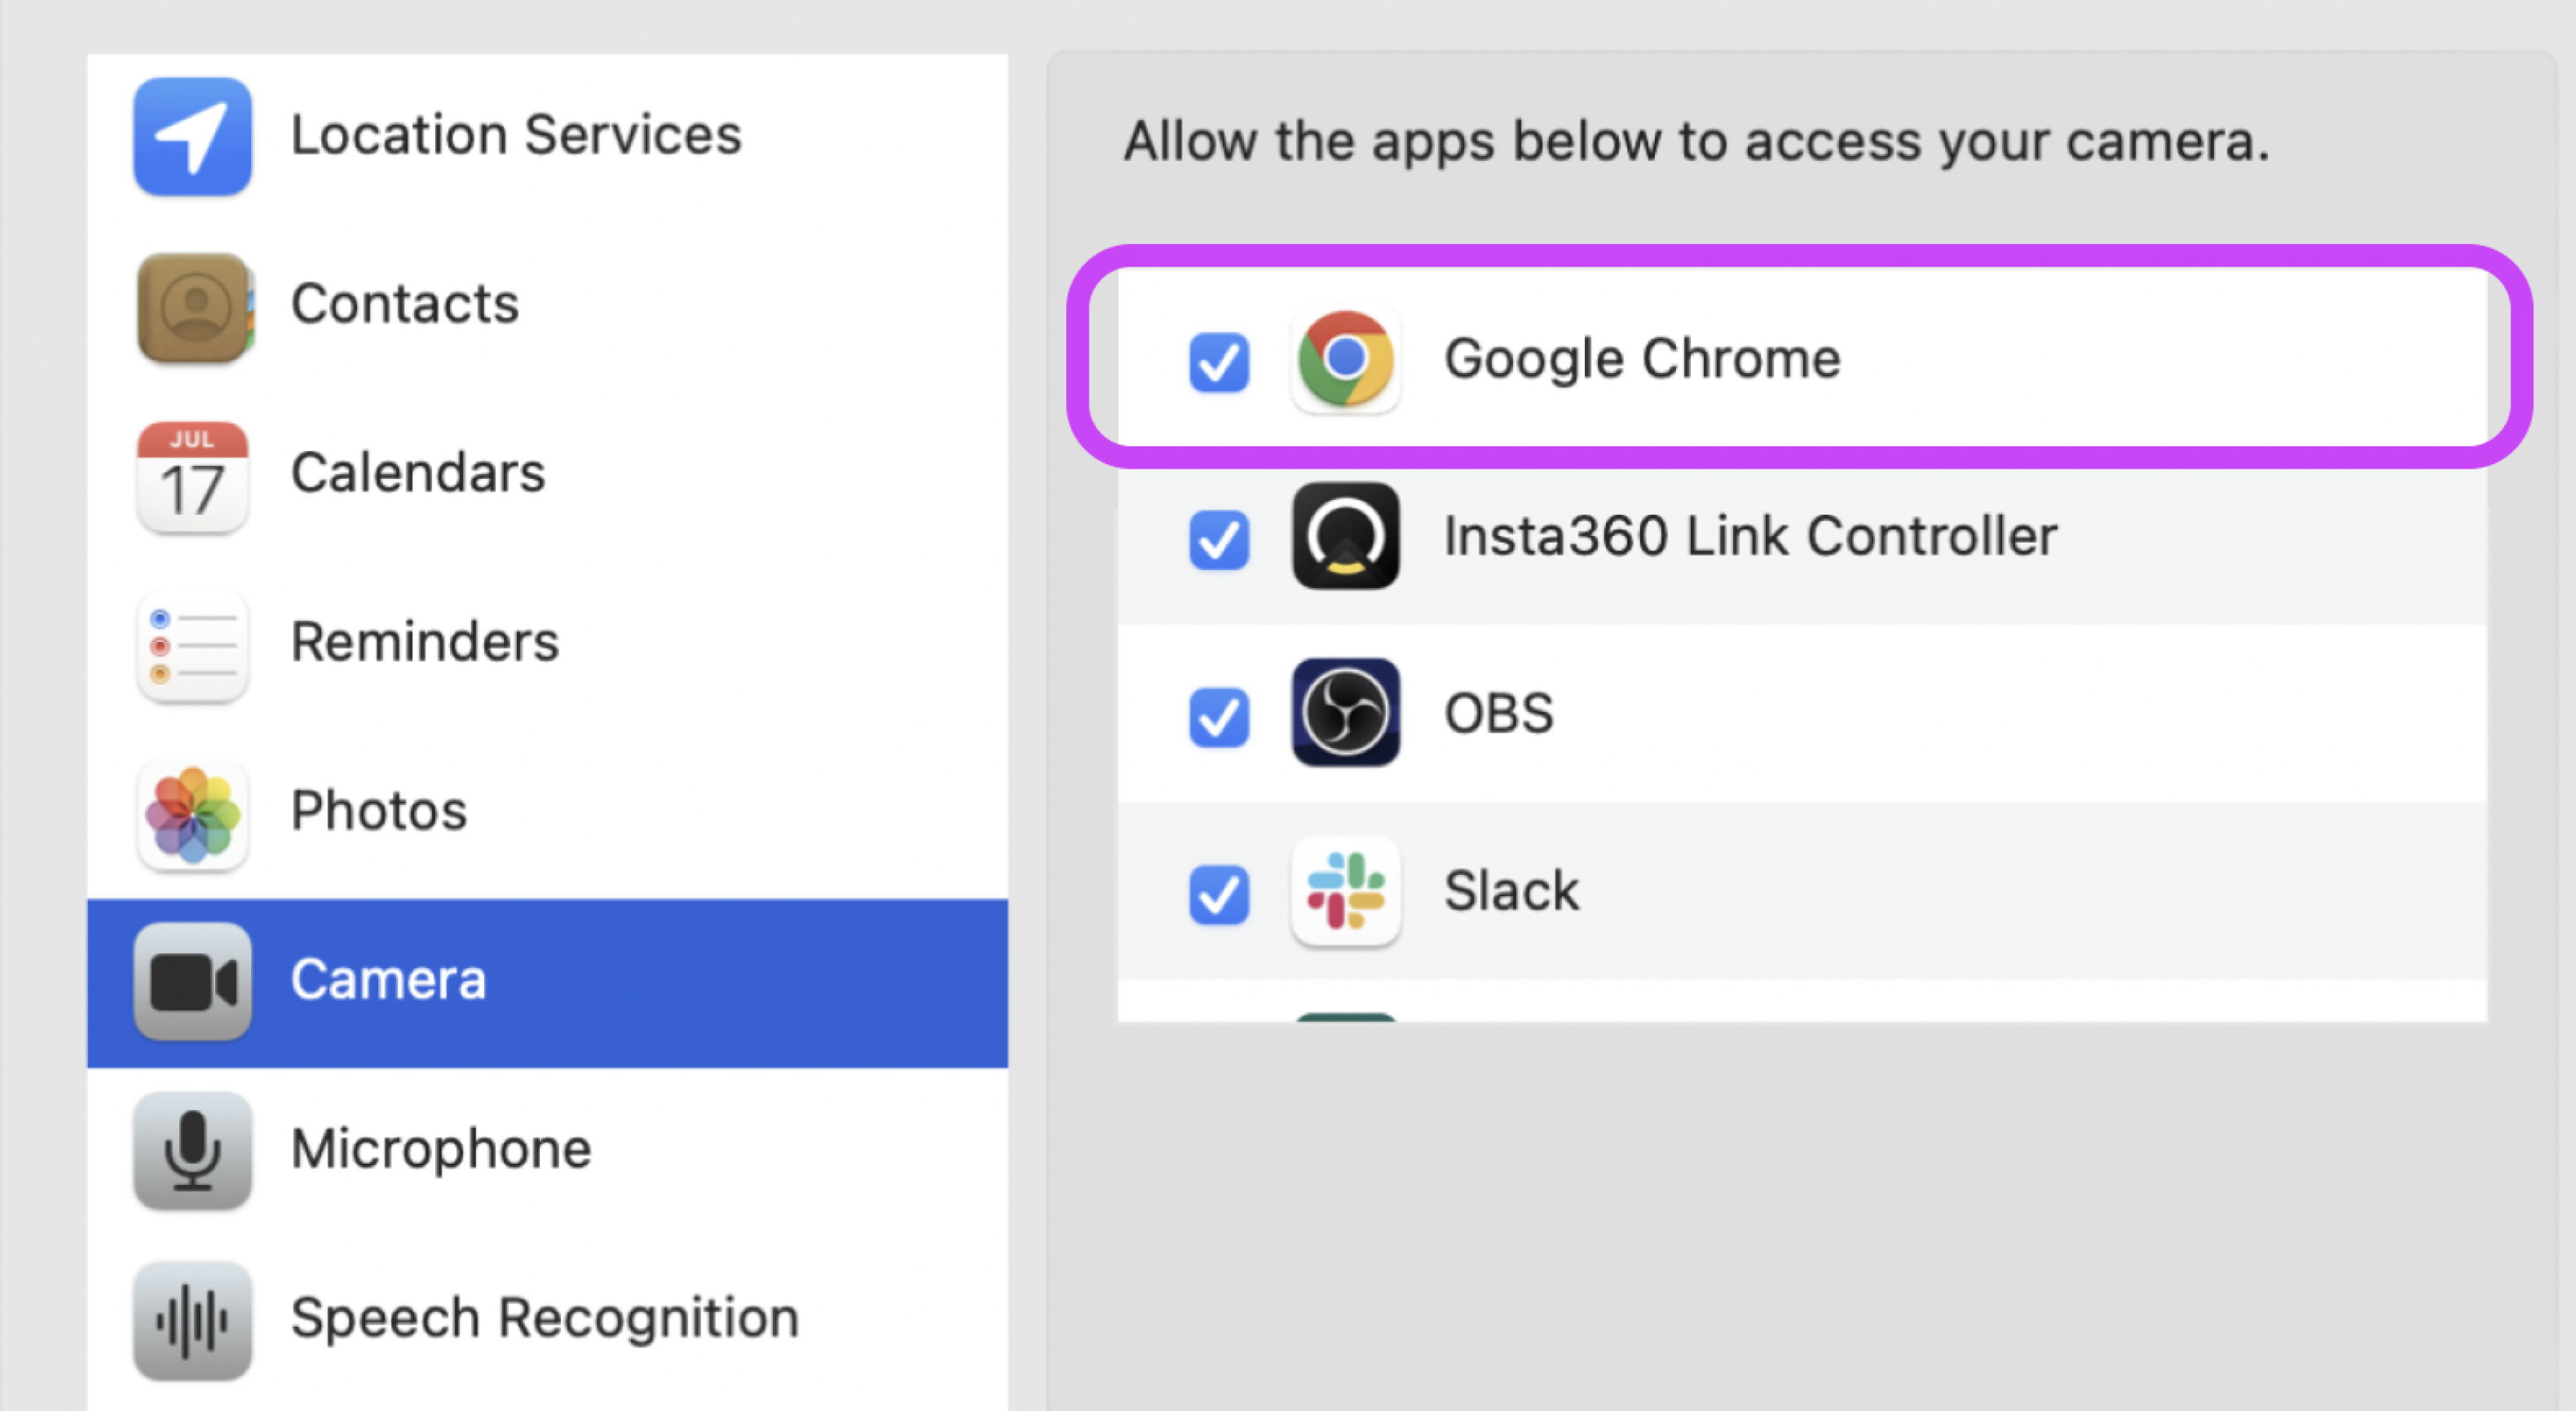This screenshot has width=2576, height=1411.
Task: Click the Microphone icon in sidebar
Action: coord(192,1151)
